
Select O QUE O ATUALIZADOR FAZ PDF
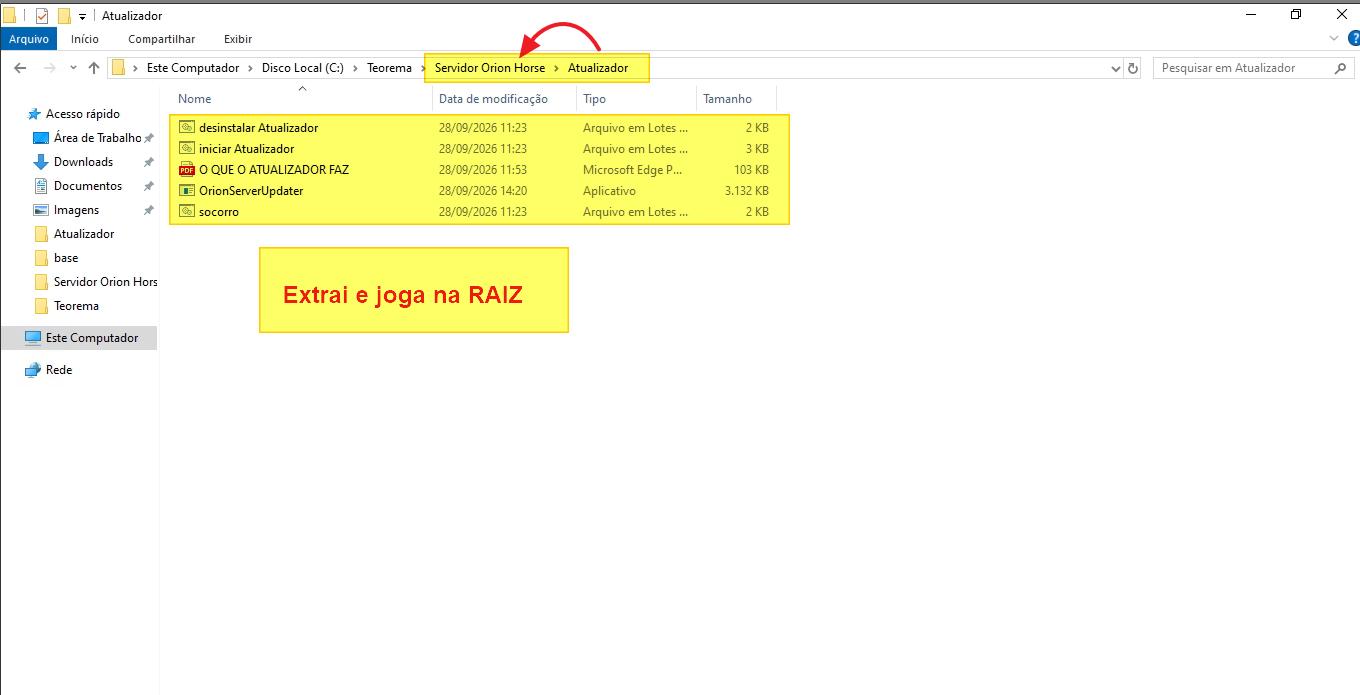274,170
